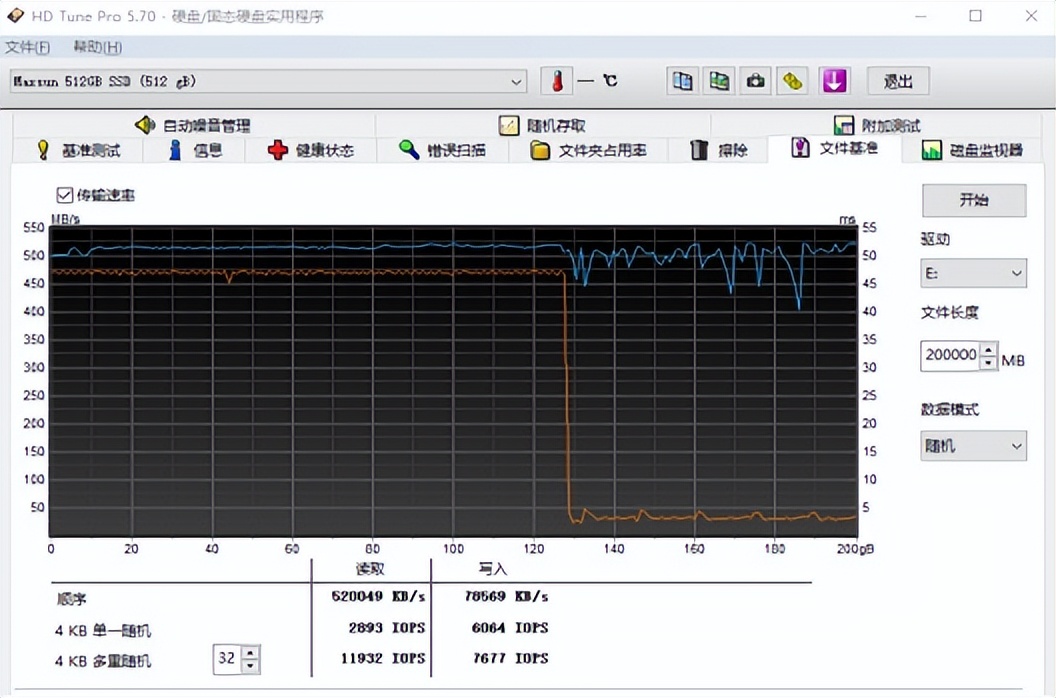Copy results to clipboard via toolbar icon
Screen dimensions: 1056x698
tap(682, 80)
